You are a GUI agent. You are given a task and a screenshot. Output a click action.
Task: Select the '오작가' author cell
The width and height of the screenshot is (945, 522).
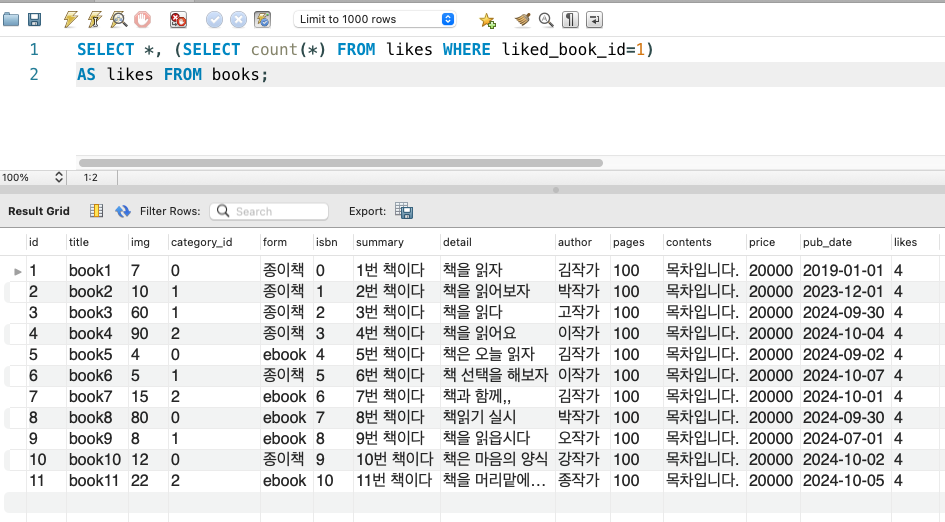[579, 438]
